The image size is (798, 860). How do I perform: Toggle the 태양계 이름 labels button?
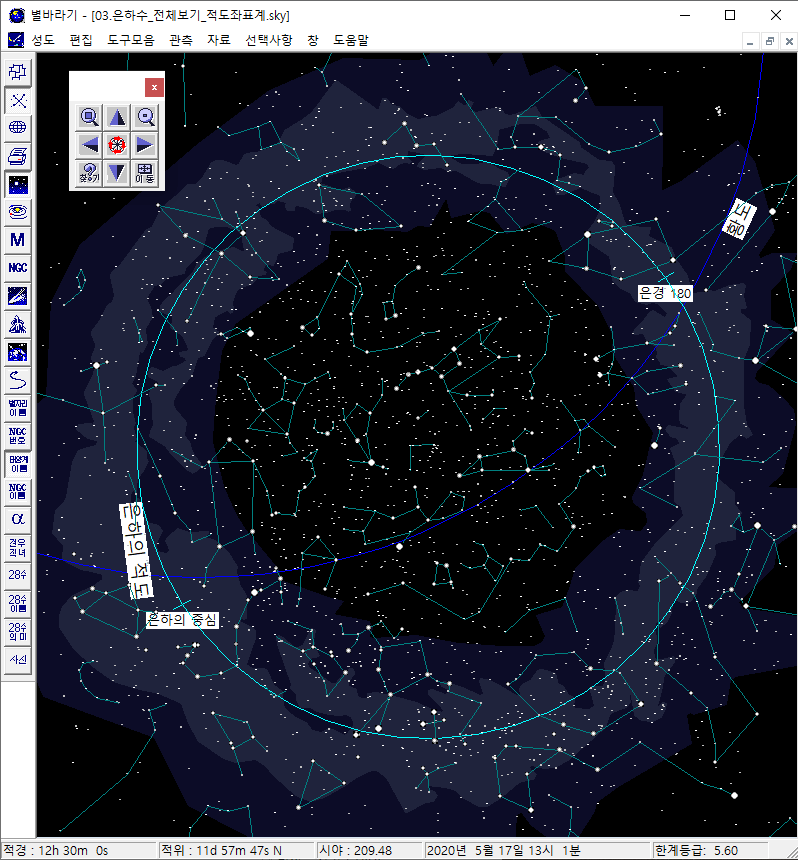click(x=18, y=464)
